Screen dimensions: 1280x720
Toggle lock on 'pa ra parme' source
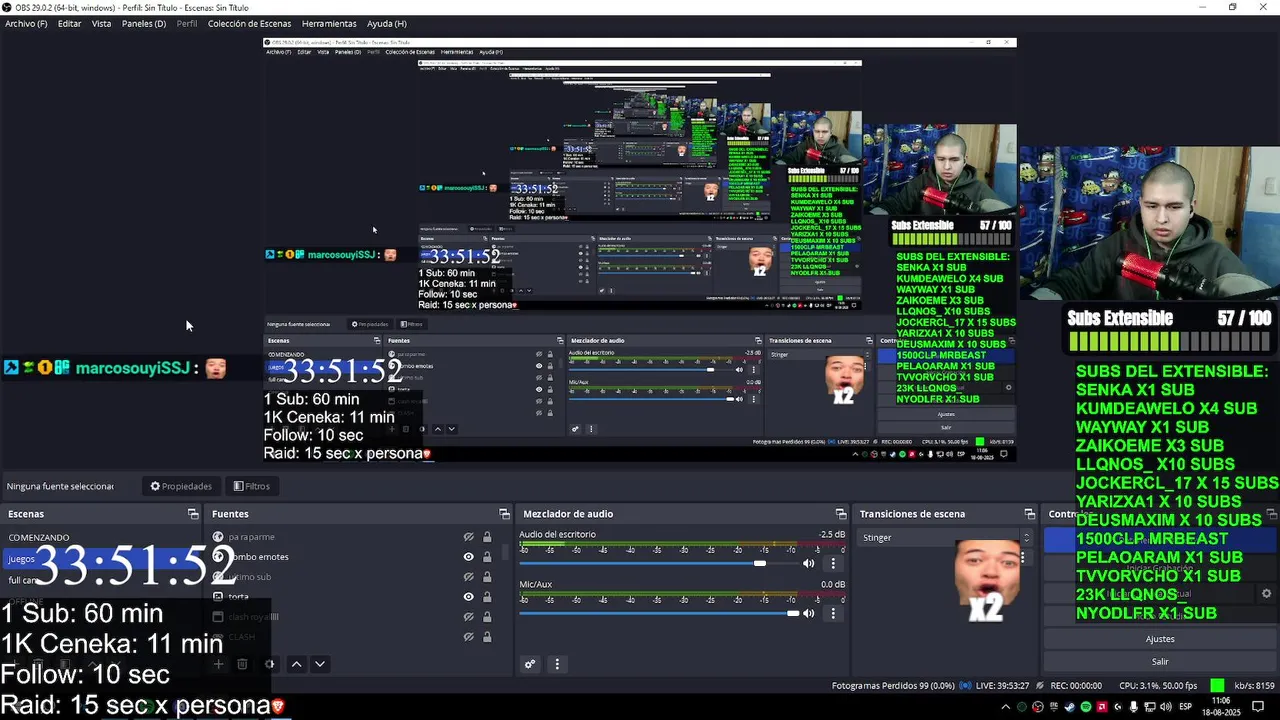(487, 537)
